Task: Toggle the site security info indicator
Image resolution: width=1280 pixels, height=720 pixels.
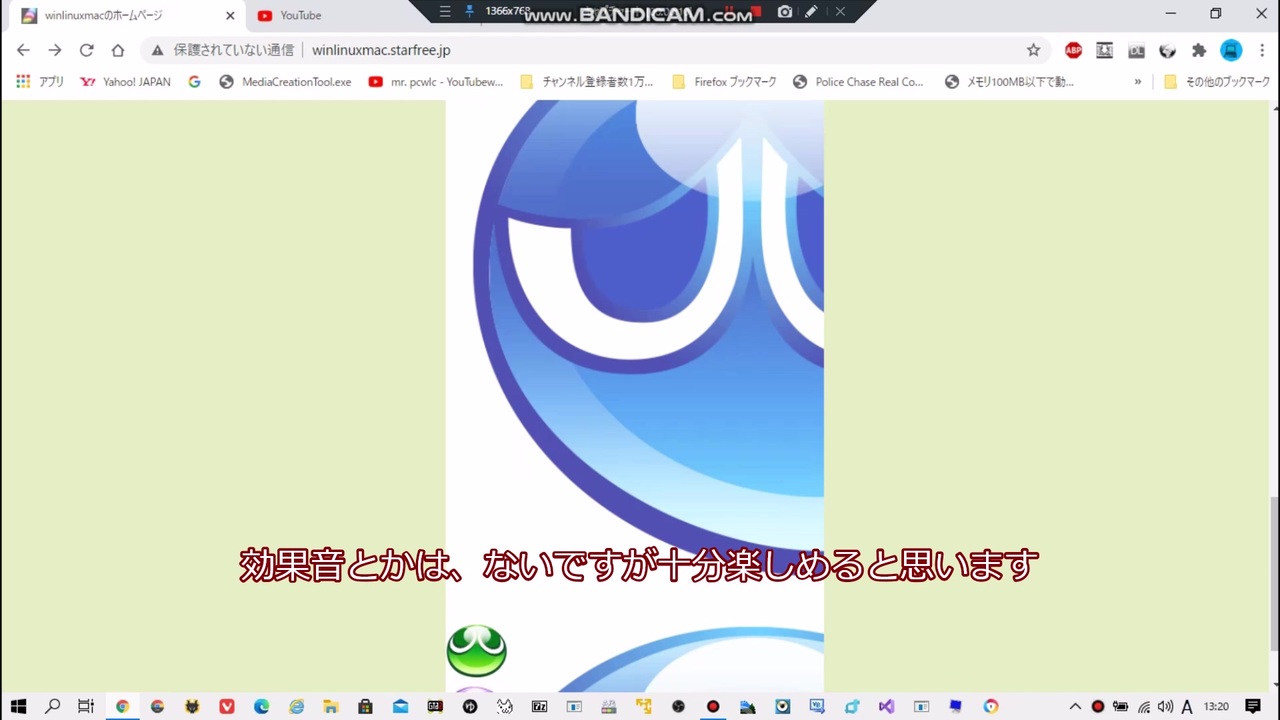Action: (157, 50)
